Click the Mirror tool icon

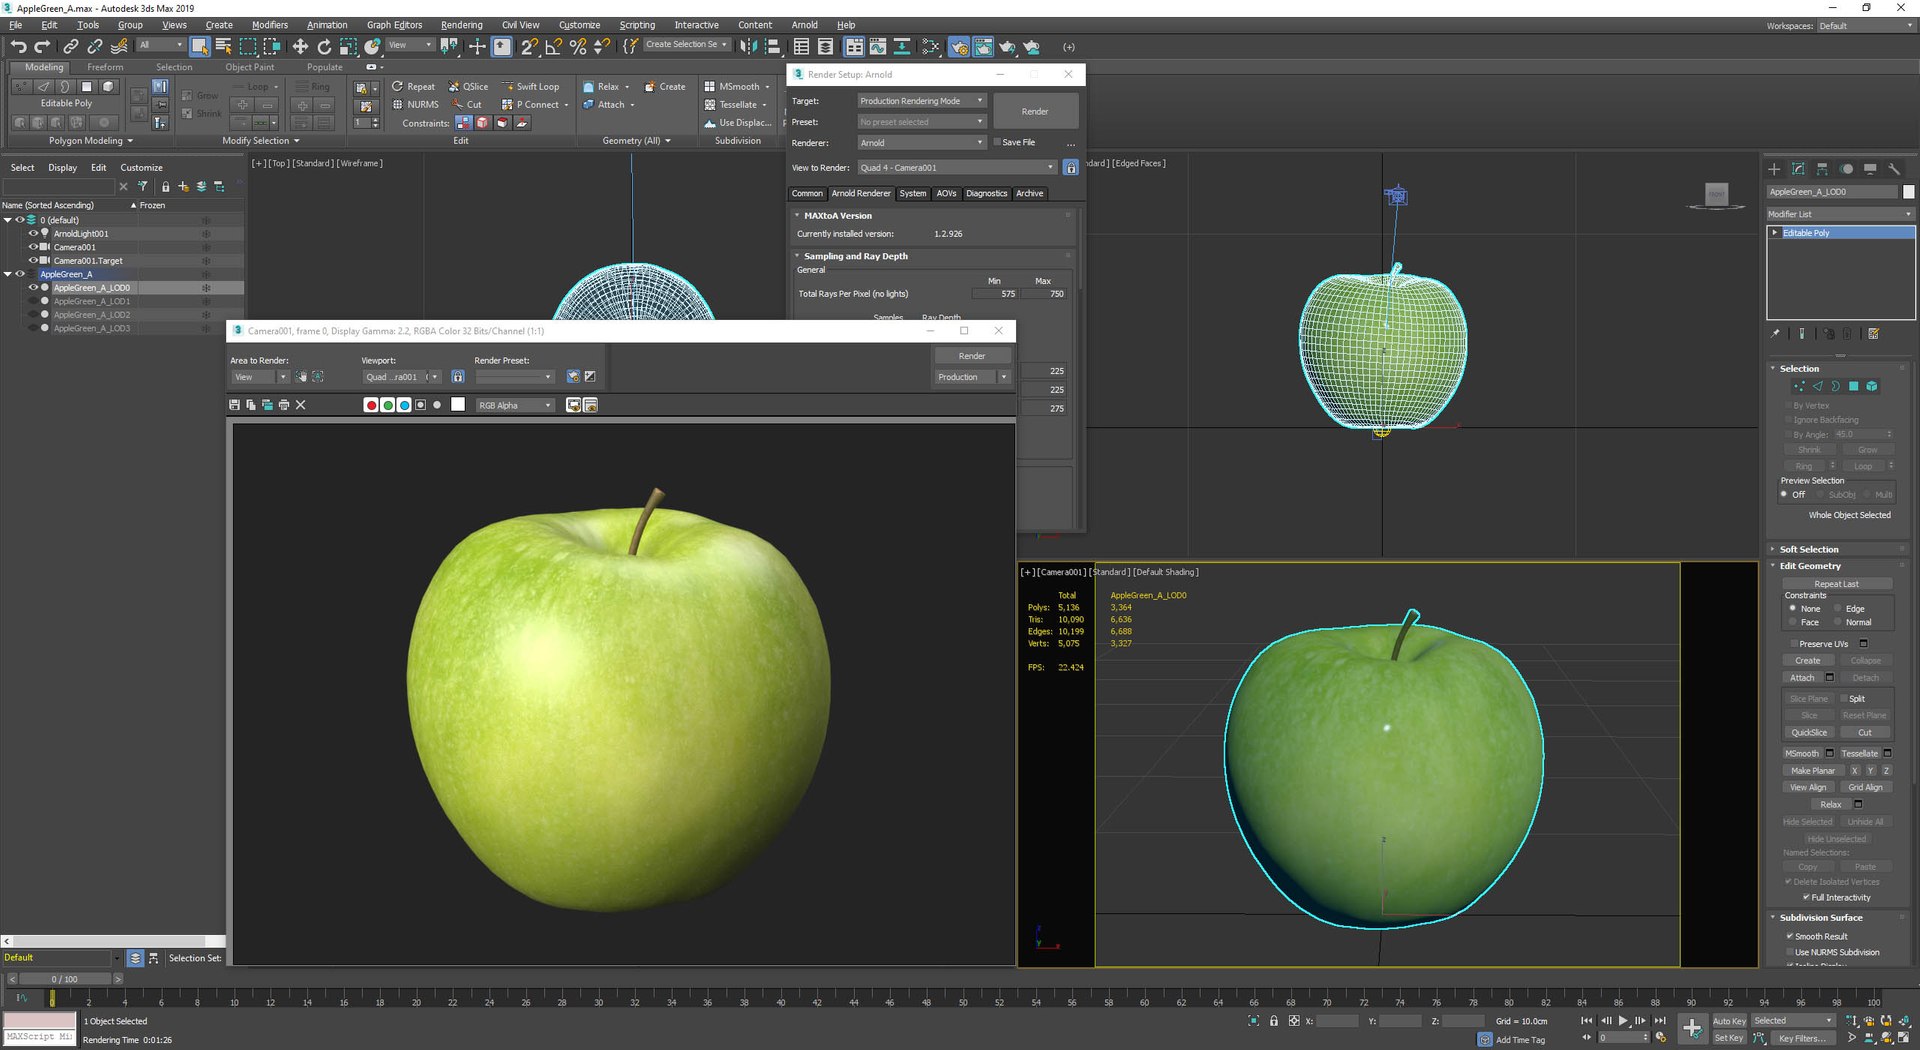point(748,46)
